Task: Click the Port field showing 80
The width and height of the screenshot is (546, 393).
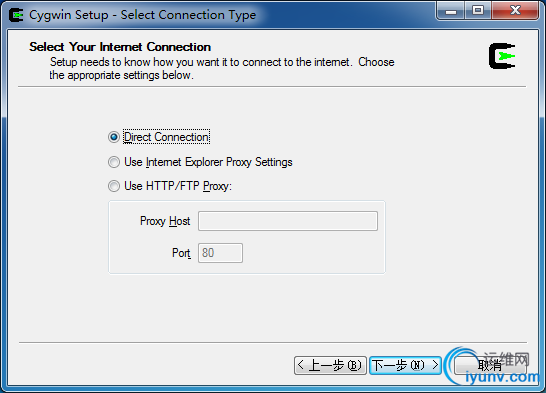Action: point(220,253)
